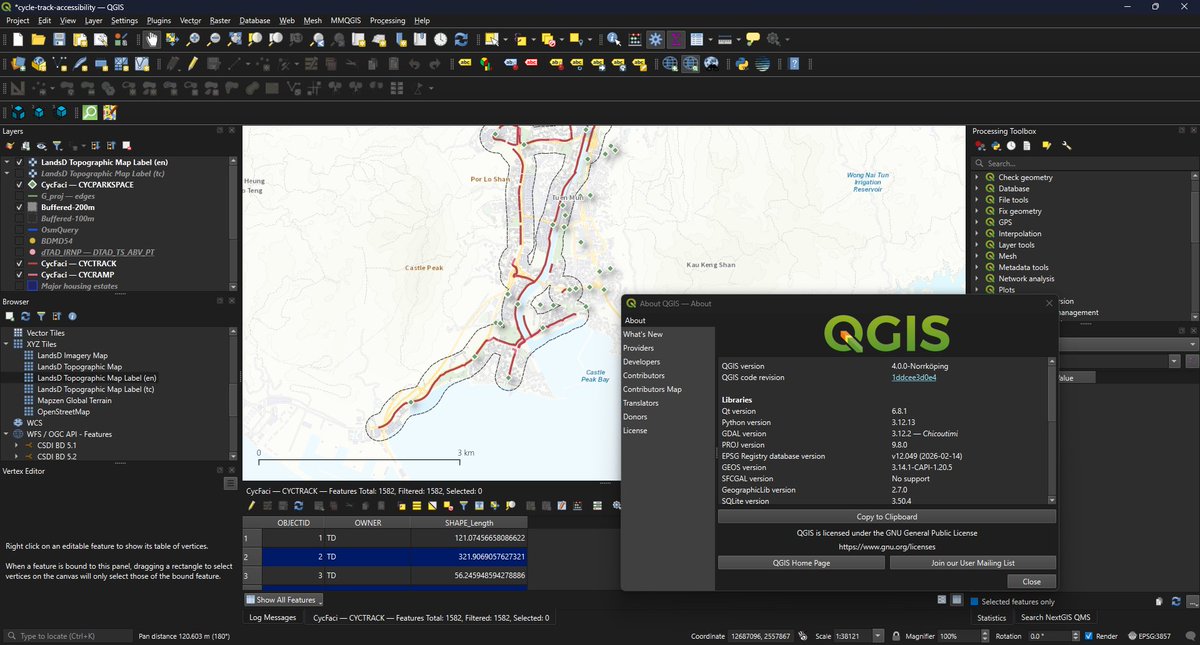Open the Processing menu
Viewport: 1200px width, 645px height.
click(387, 20)
